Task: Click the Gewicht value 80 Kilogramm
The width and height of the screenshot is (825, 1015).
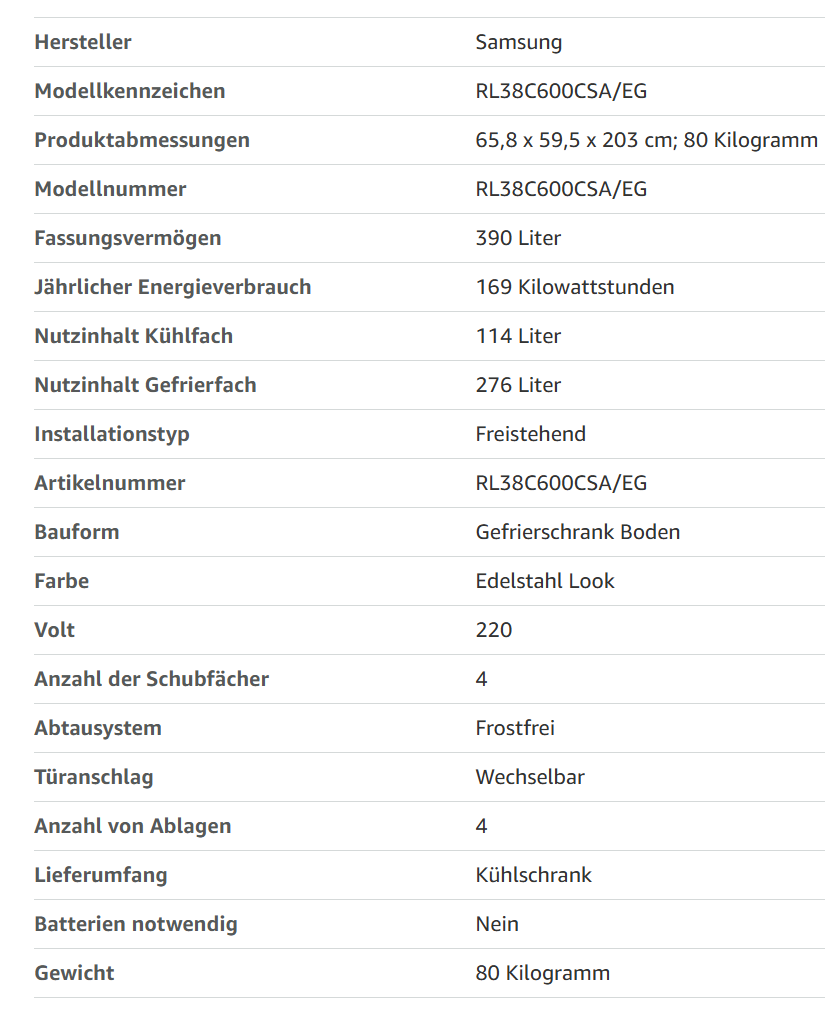Action: point(543,973)
